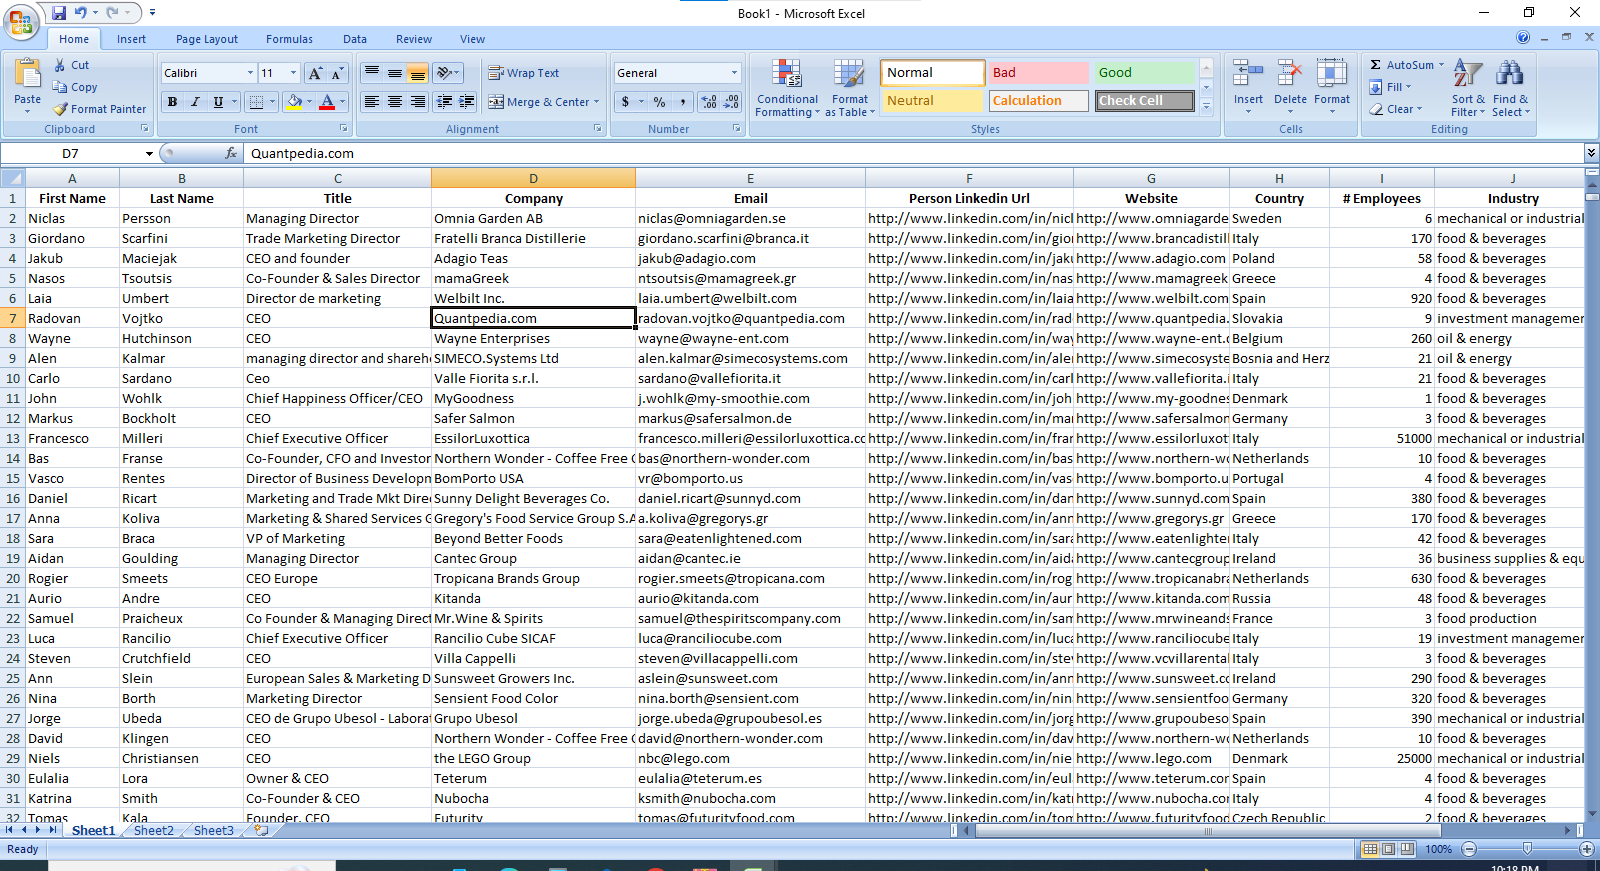
Task: Open the Insert ribbon tab
Action: pos(131,39)
